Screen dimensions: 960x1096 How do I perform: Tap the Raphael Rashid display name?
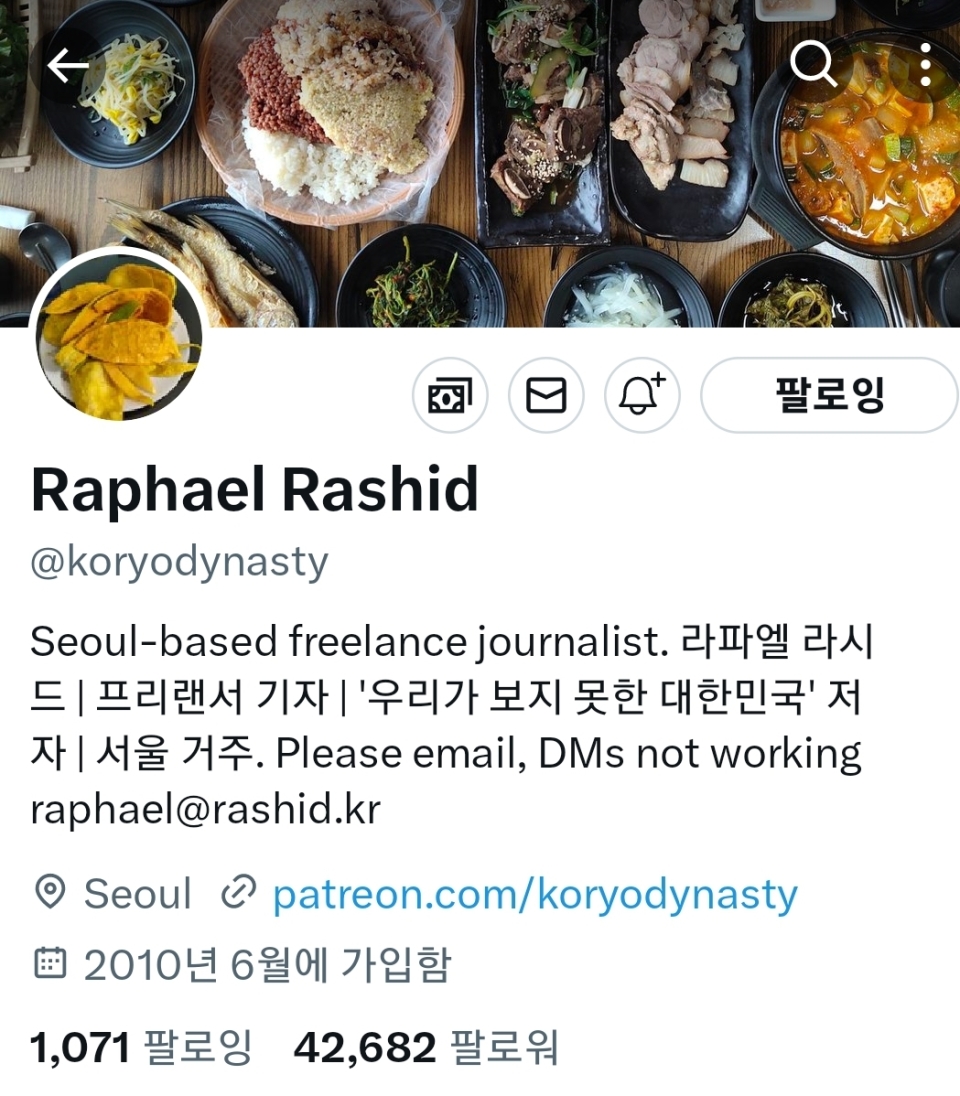[255, 491]
